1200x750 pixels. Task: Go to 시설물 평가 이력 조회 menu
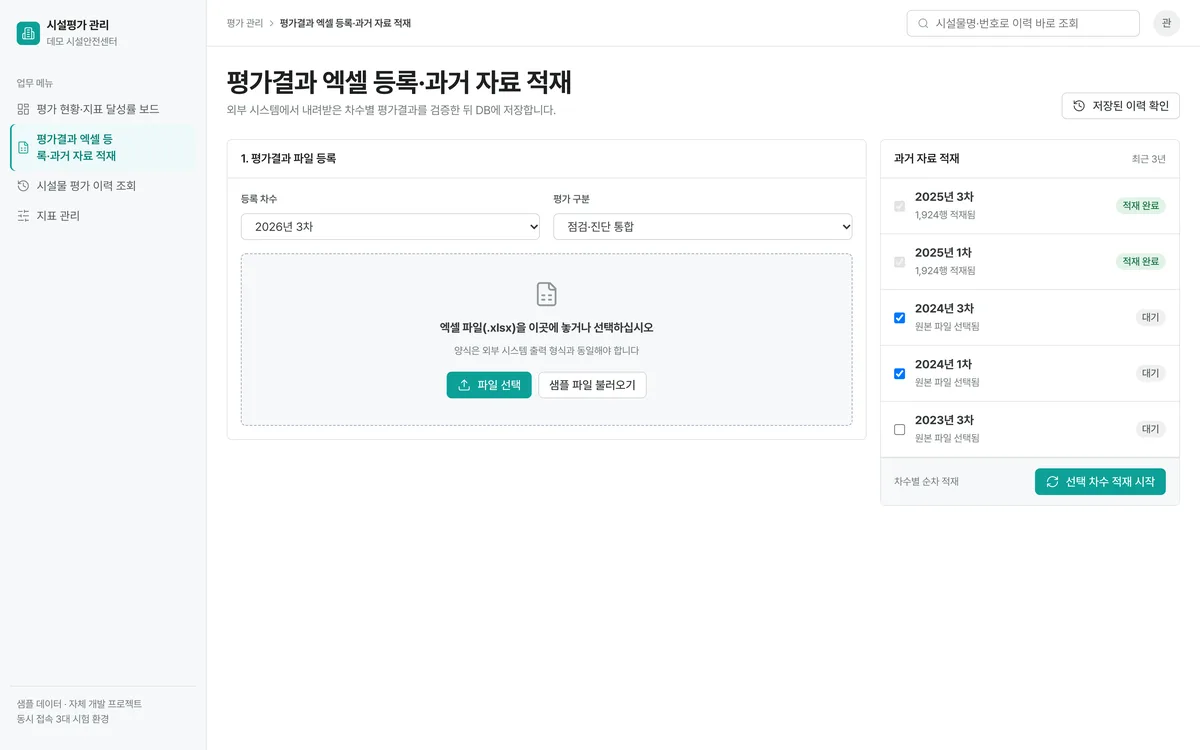point(103,186)
